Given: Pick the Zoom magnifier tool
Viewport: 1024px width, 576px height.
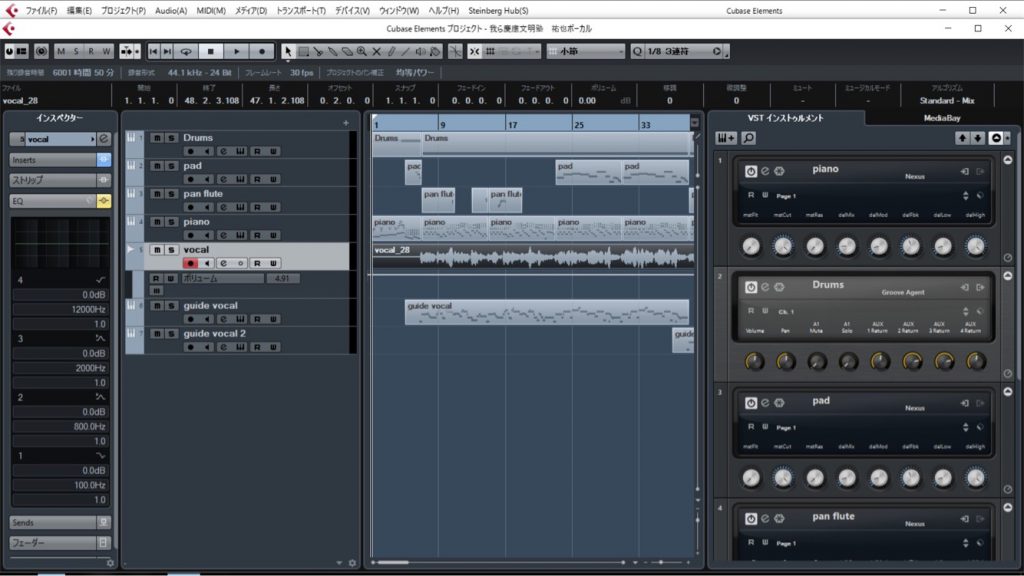Looking at the screenshot, I should coord(361,51).
